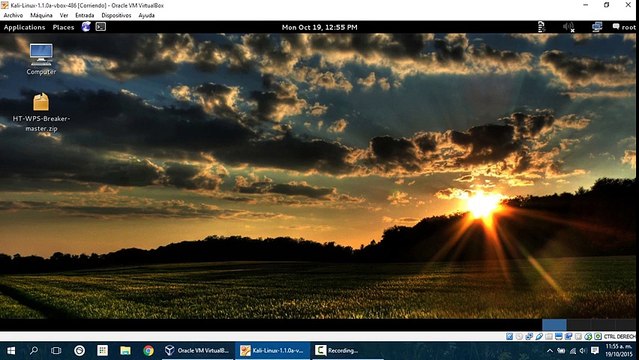Open the Ver menu
Image resolution: width=639 pixels, height=360 pixels.
[x=64, y=15]
